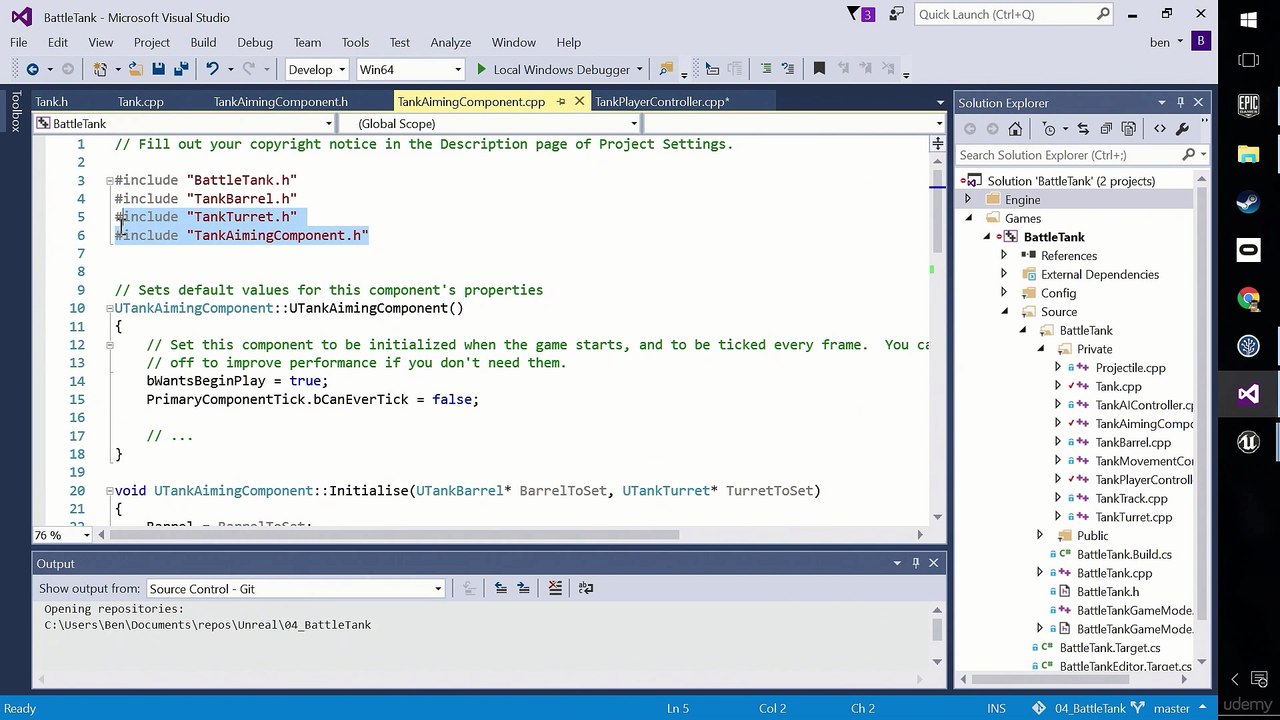Click the master branch in status bar
Image resolution: width=1280 pixels, height=720 pixels.
click(1171, 708)
